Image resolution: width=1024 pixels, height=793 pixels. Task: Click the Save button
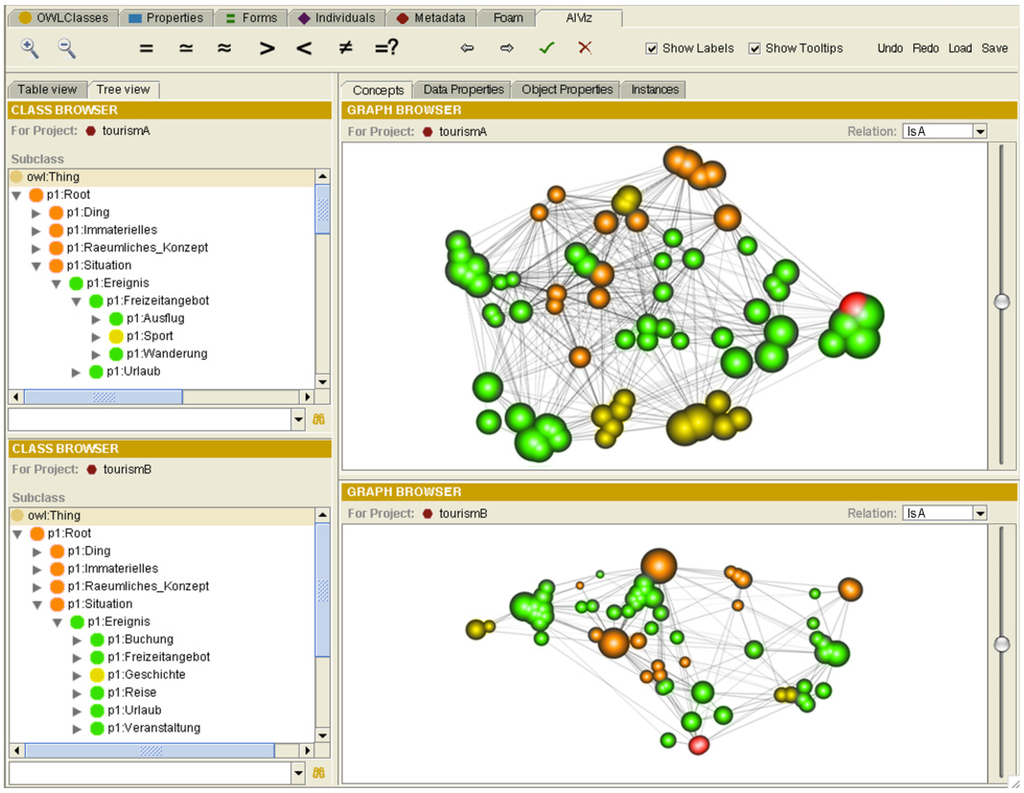pyautogui.click(x=994, y=48)
